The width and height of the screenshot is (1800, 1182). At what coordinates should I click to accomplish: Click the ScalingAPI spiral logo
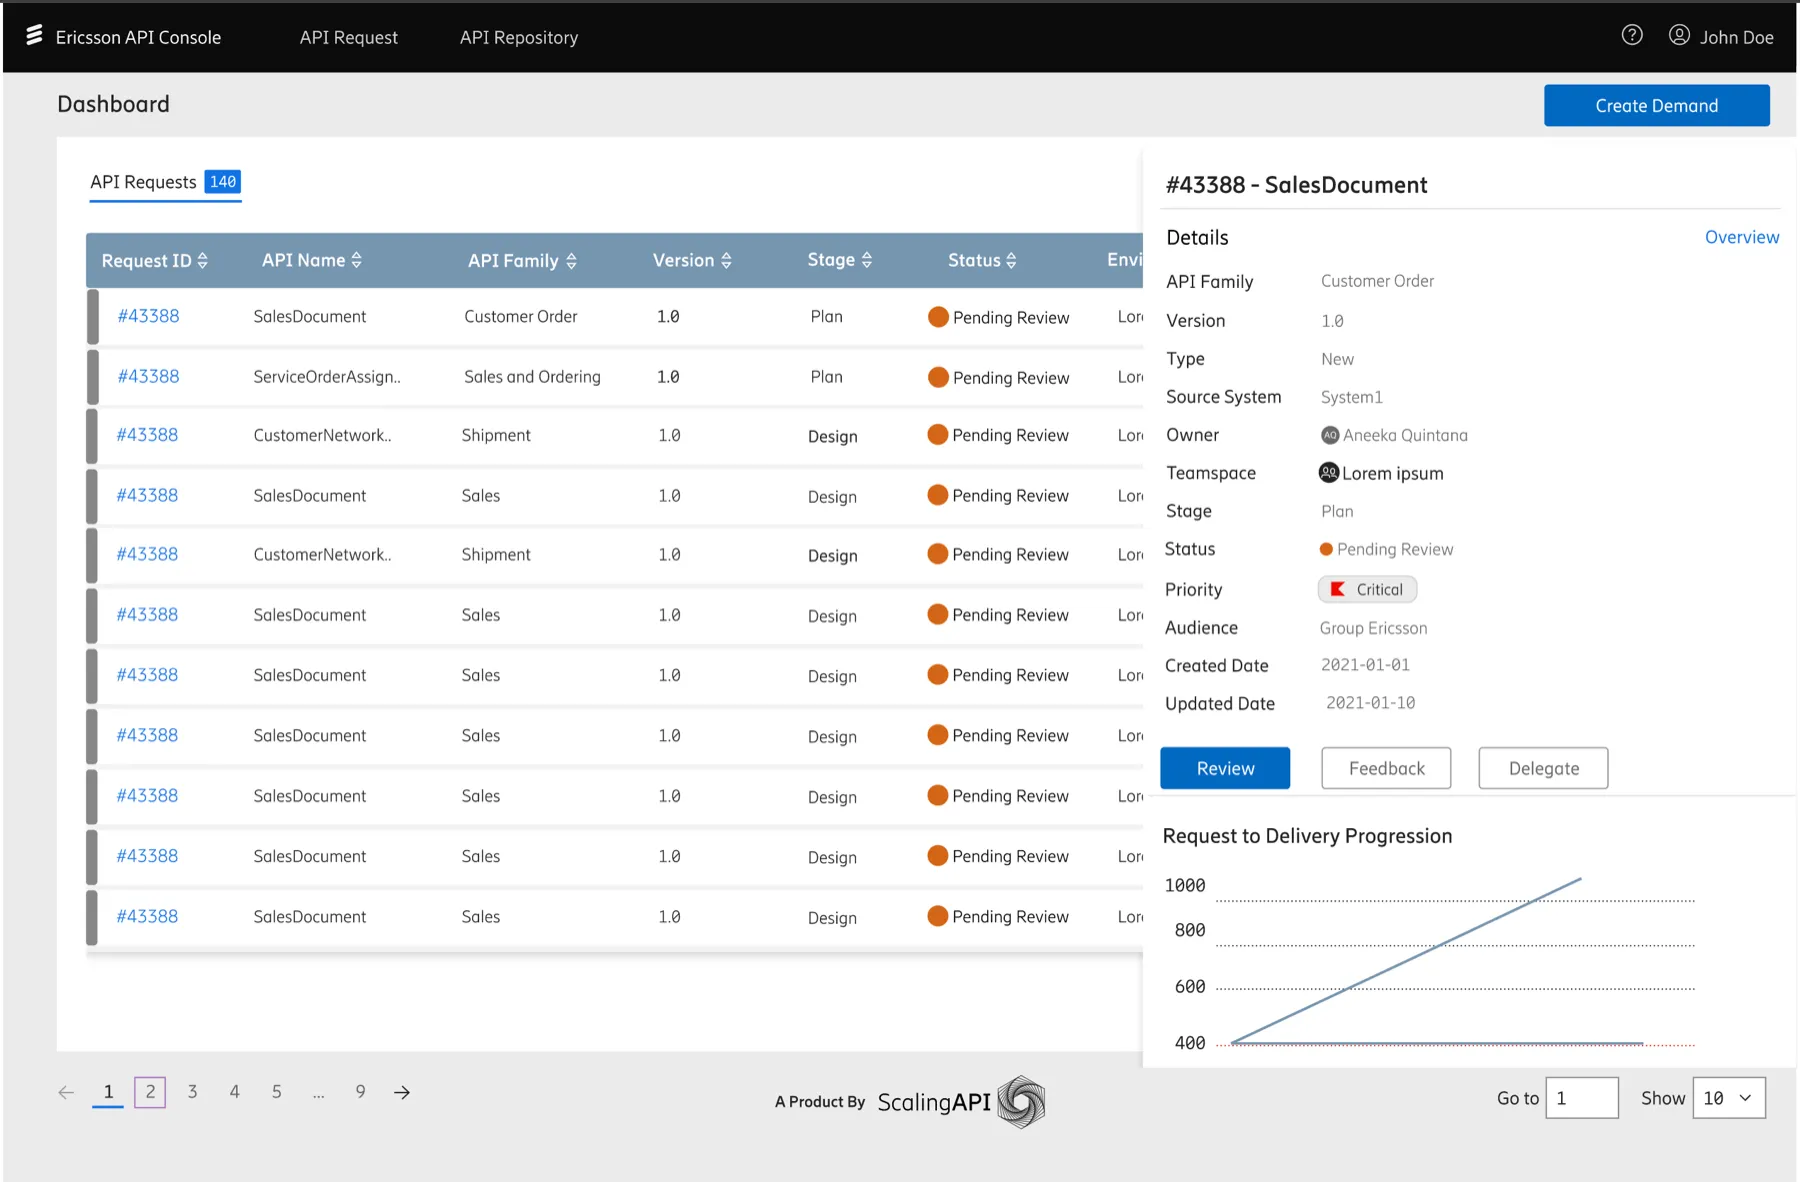(x=1021, y=1101)
